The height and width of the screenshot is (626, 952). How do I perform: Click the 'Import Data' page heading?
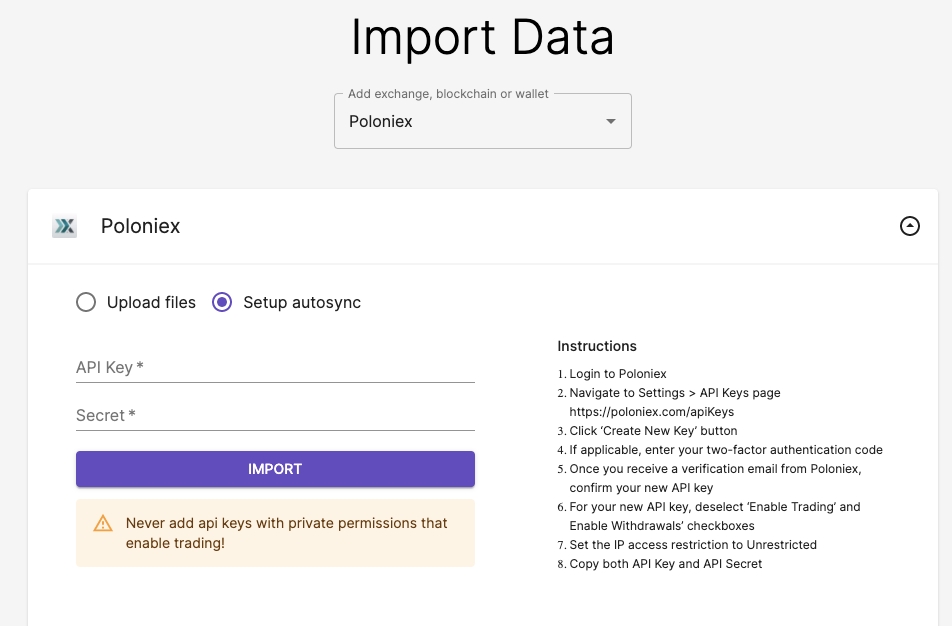[x=482, y=37]
